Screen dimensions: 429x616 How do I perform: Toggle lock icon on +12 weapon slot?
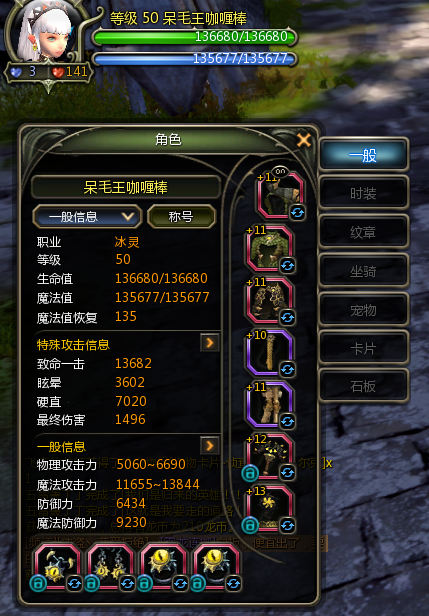tap(249, 473)
